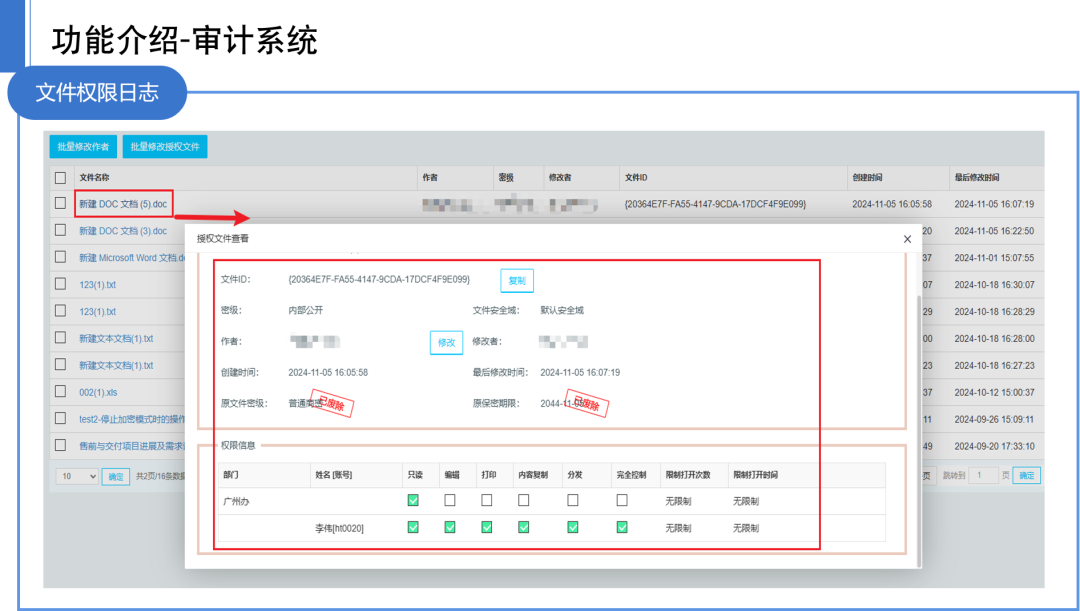
Task: Click the 密级 column header
Action: pos(506,178)
